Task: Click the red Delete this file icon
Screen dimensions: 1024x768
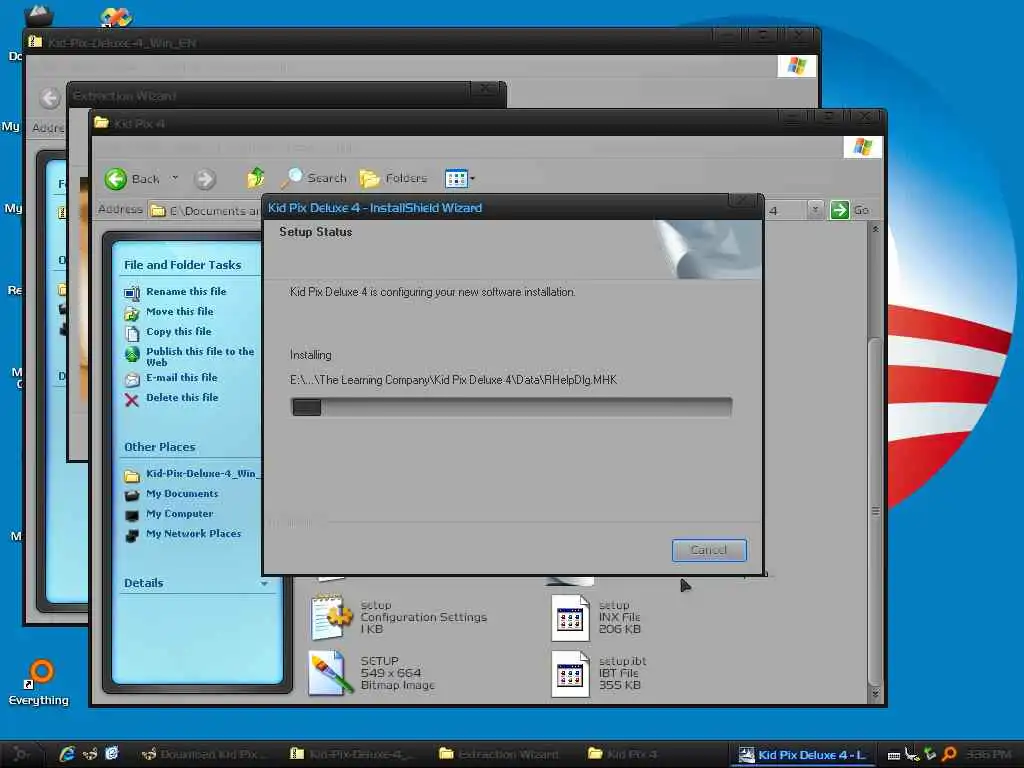Action: [x=132, y=400]
